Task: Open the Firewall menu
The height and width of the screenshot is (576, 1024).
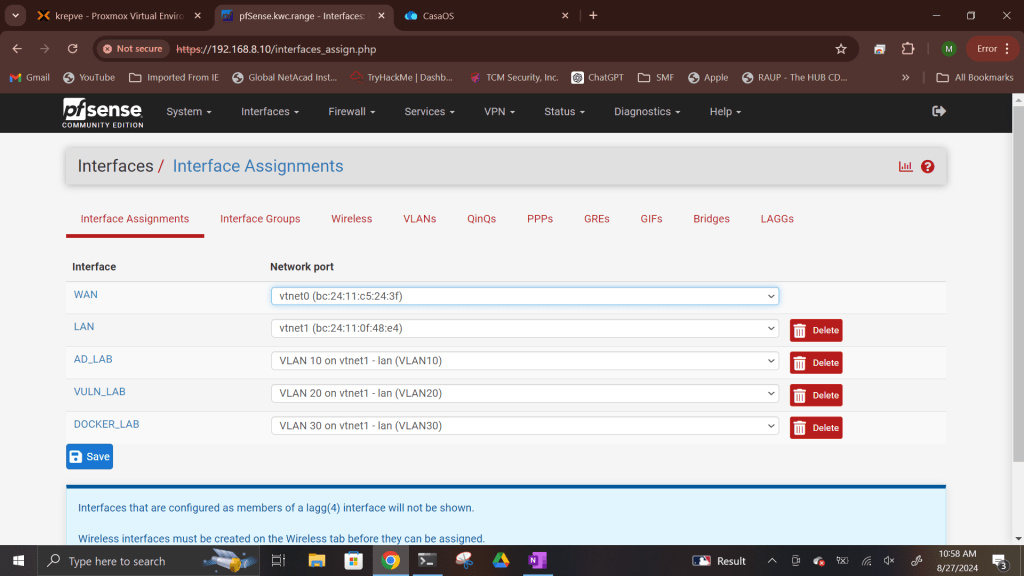Action: (x=351, y=112)
